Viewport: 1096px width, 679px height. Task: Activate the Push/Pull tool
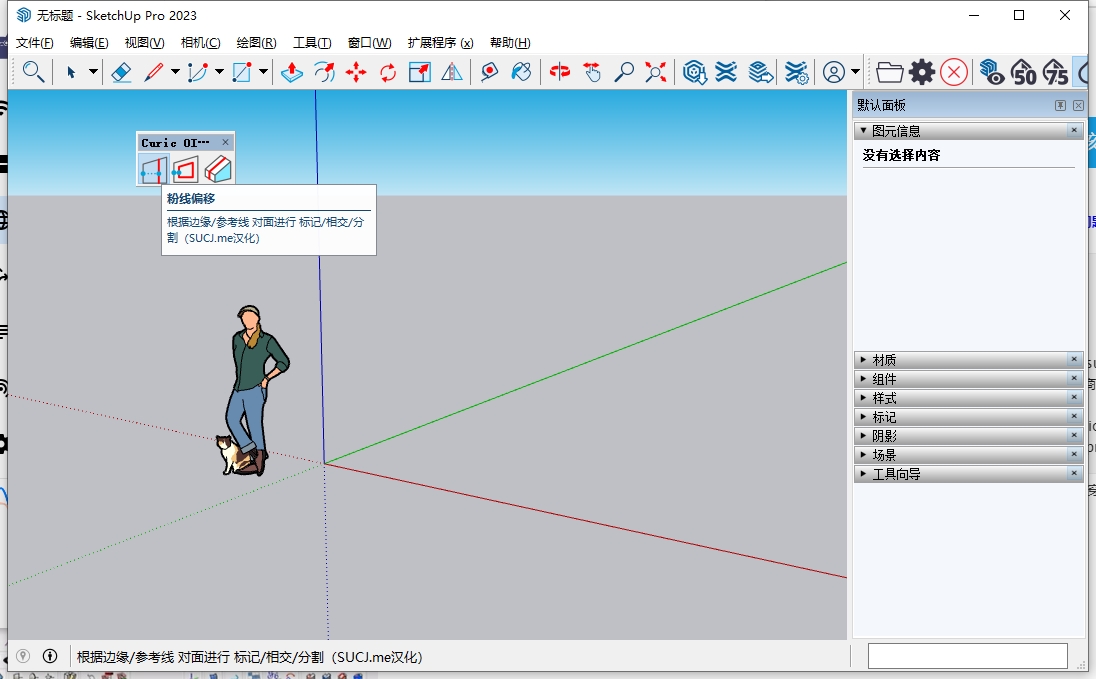click(292, 72)
